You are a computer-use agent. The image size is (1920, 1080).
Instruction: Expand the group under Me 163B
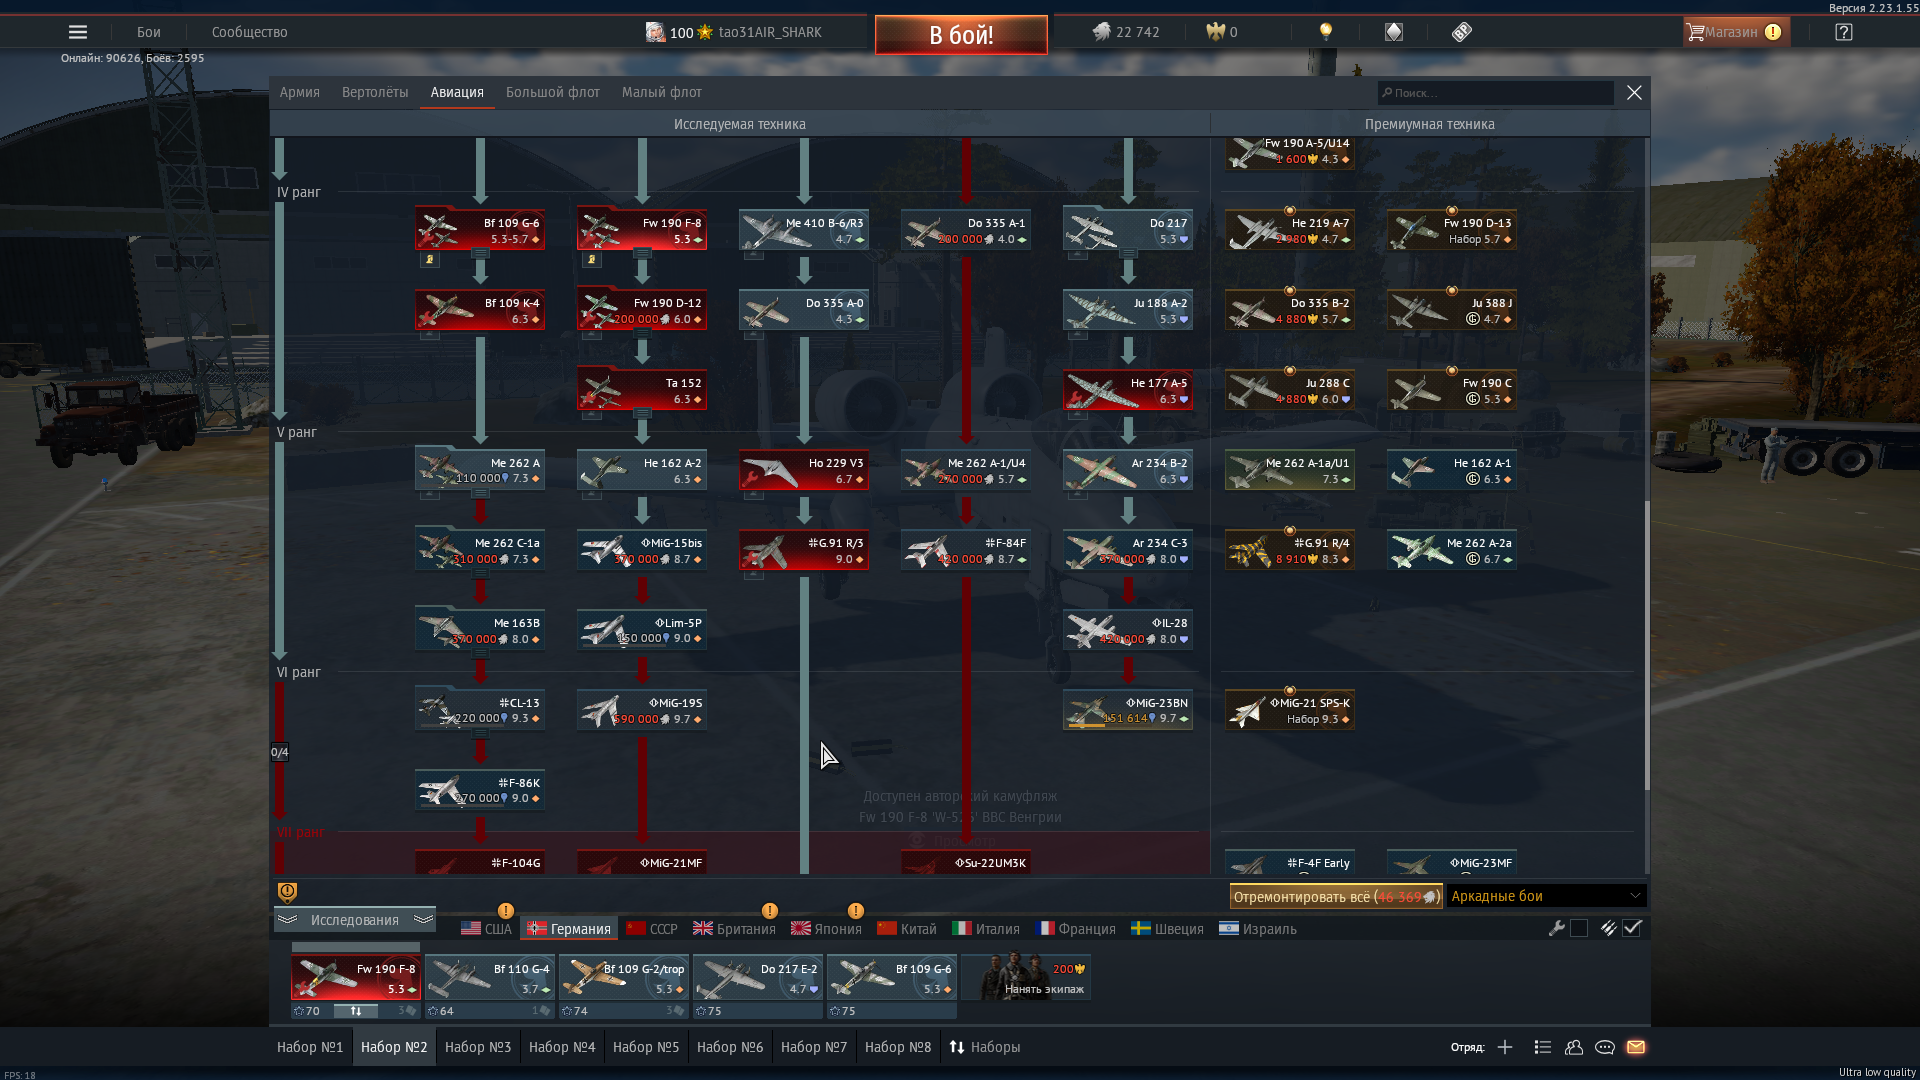[480, 654]
